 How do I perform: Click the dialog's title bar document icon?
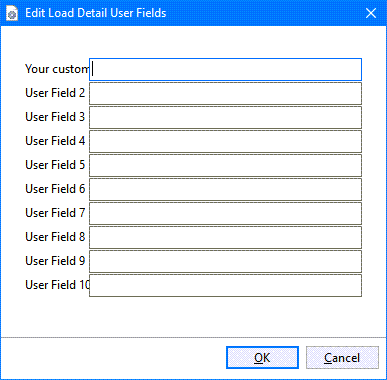pyautogui.click(x=12, y=13)
